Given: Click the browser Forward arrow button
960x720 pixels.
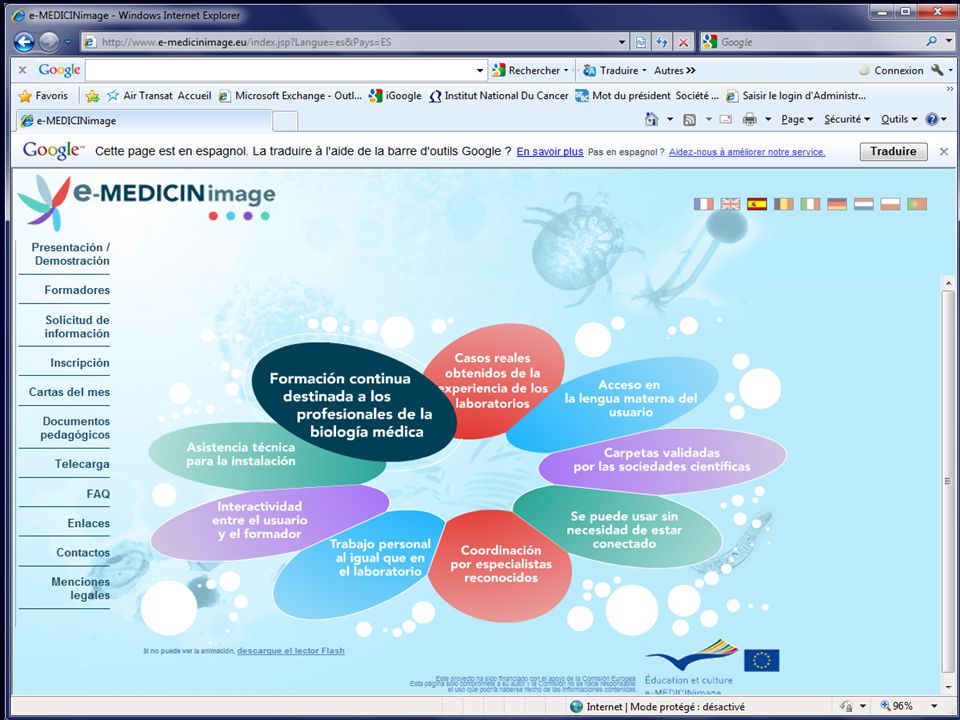Looking at the screenshot, I should click(x=49, y=42).
